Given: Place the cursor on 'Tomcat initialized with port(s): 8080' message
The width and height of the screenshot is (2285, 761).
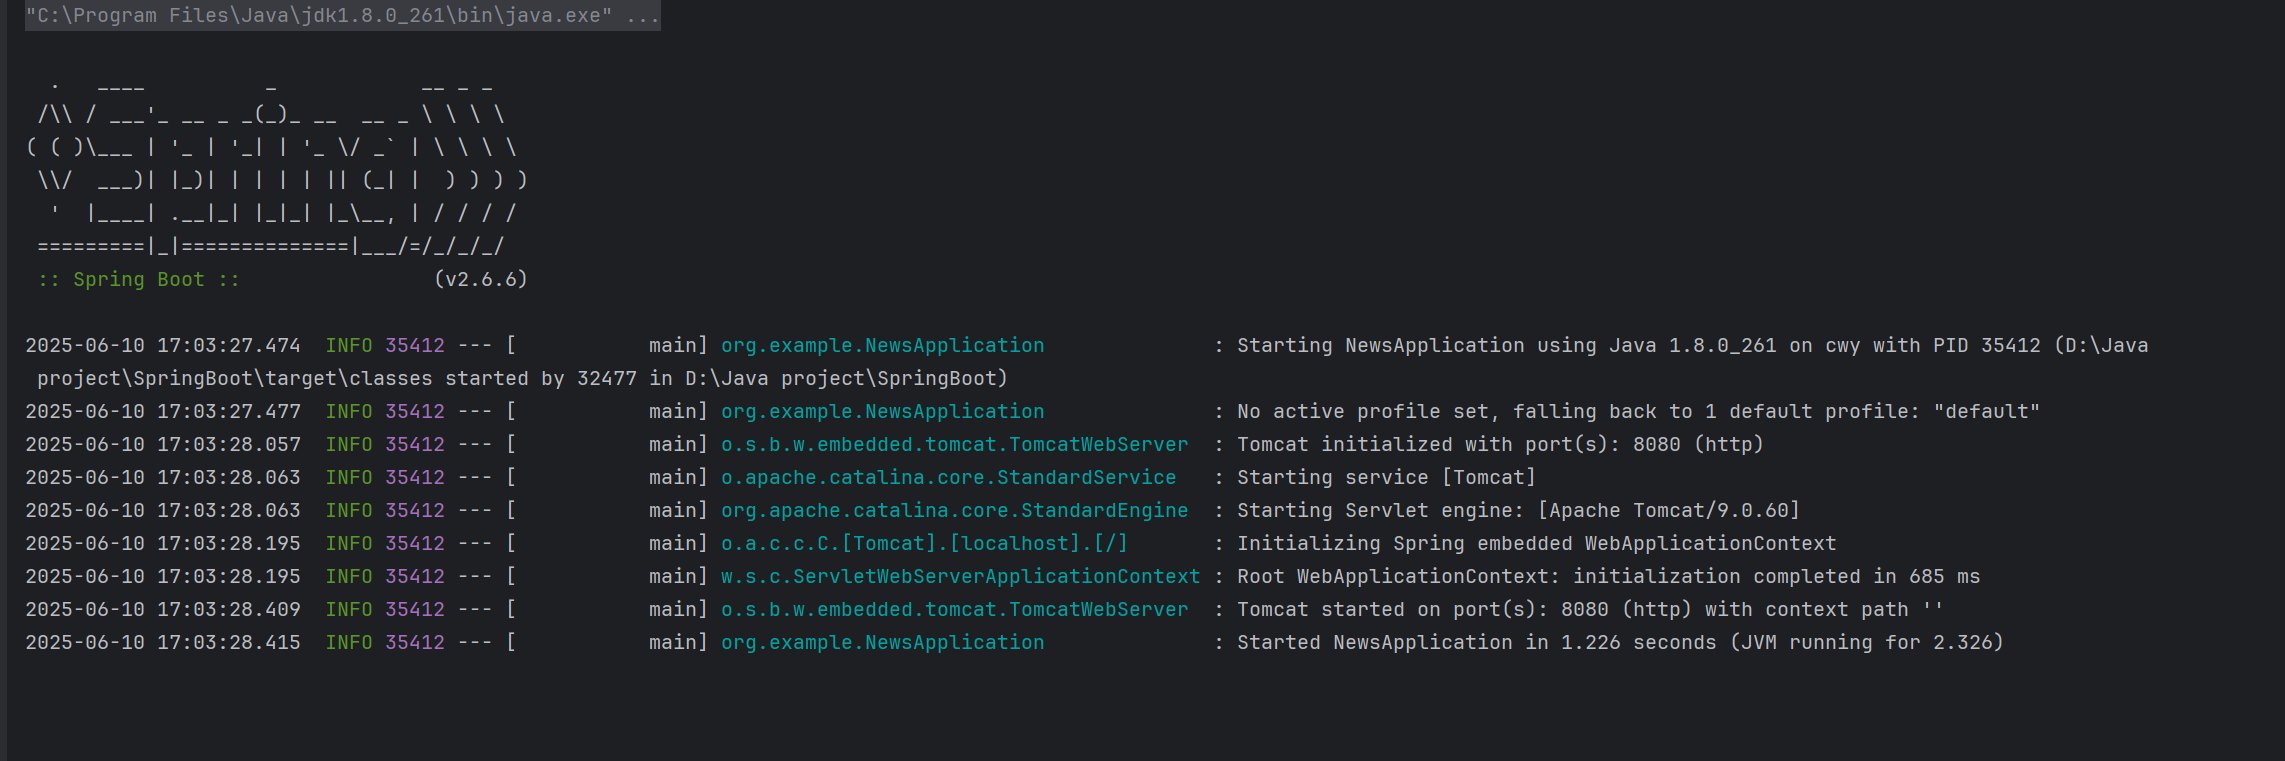Looking at the screenshot, I should click(1459, 444).
